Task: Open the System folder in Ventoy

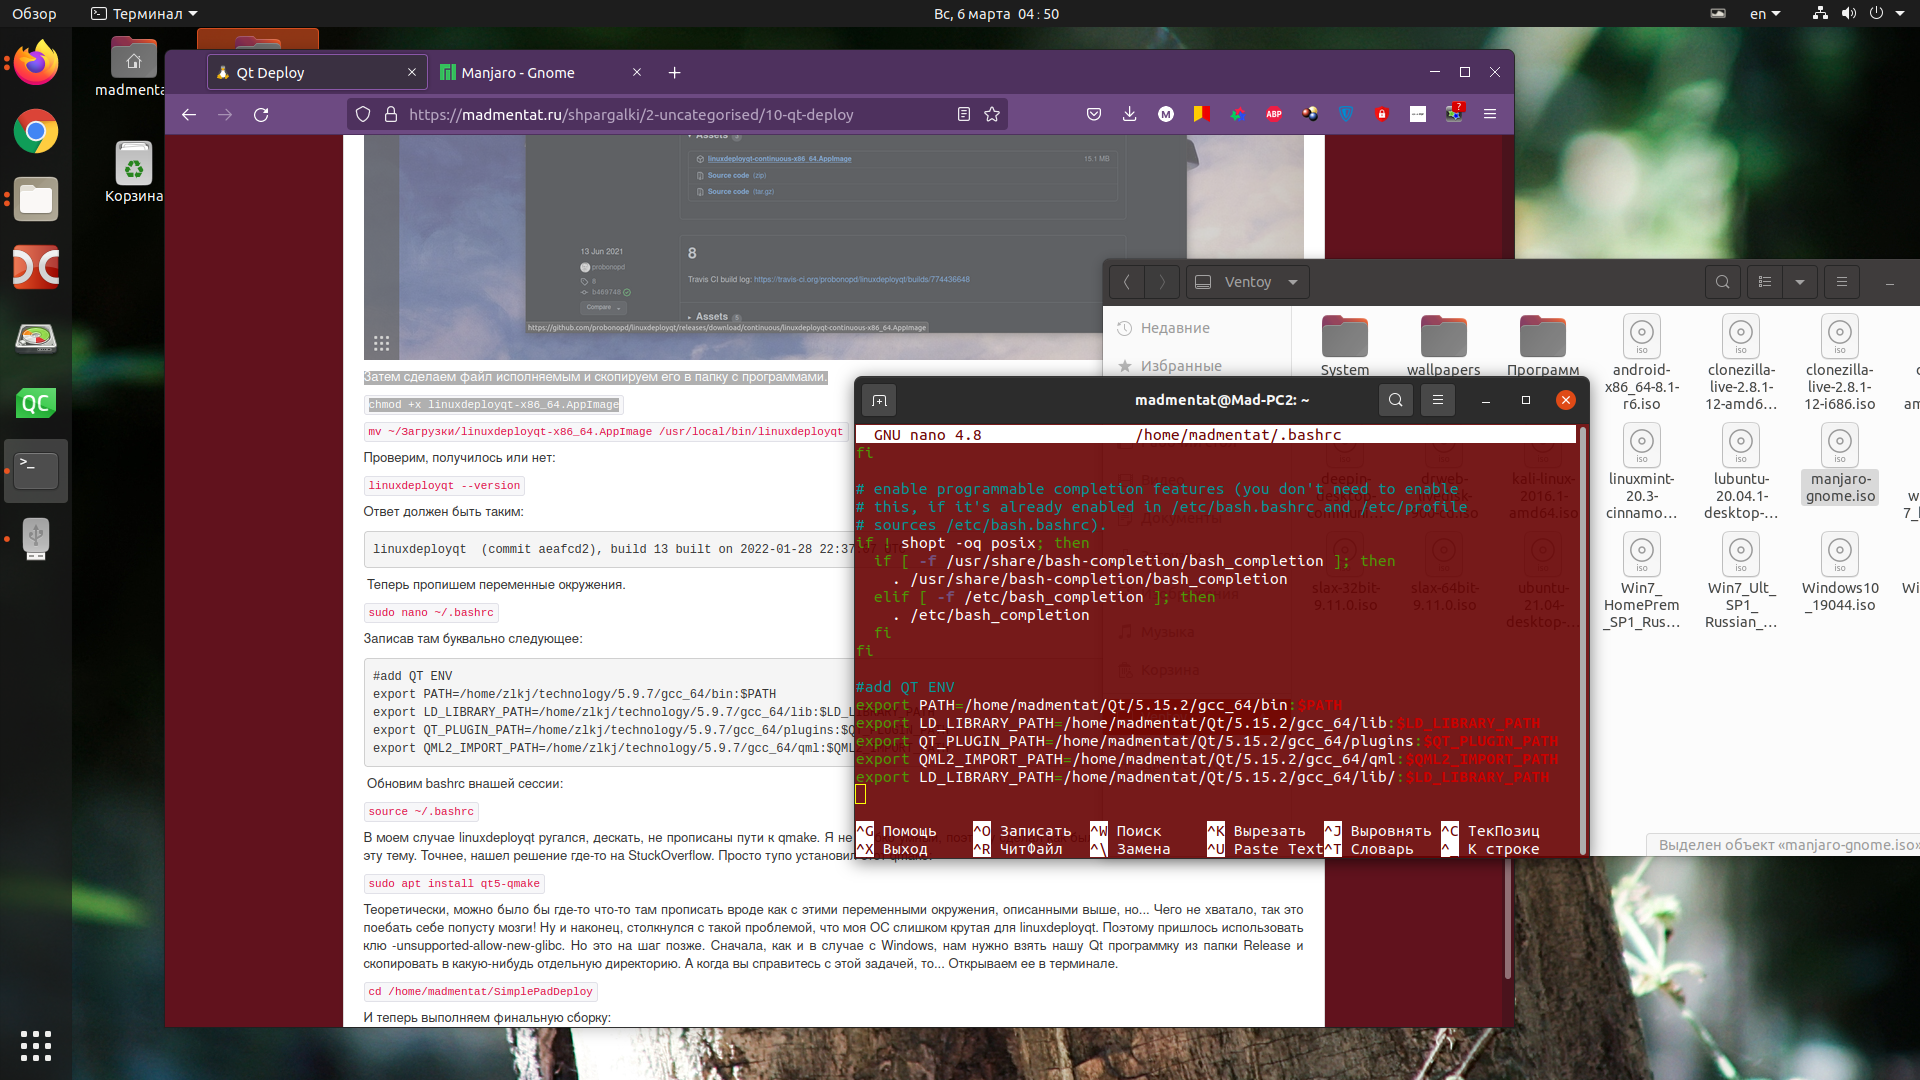Action: tap(1345, 346)
